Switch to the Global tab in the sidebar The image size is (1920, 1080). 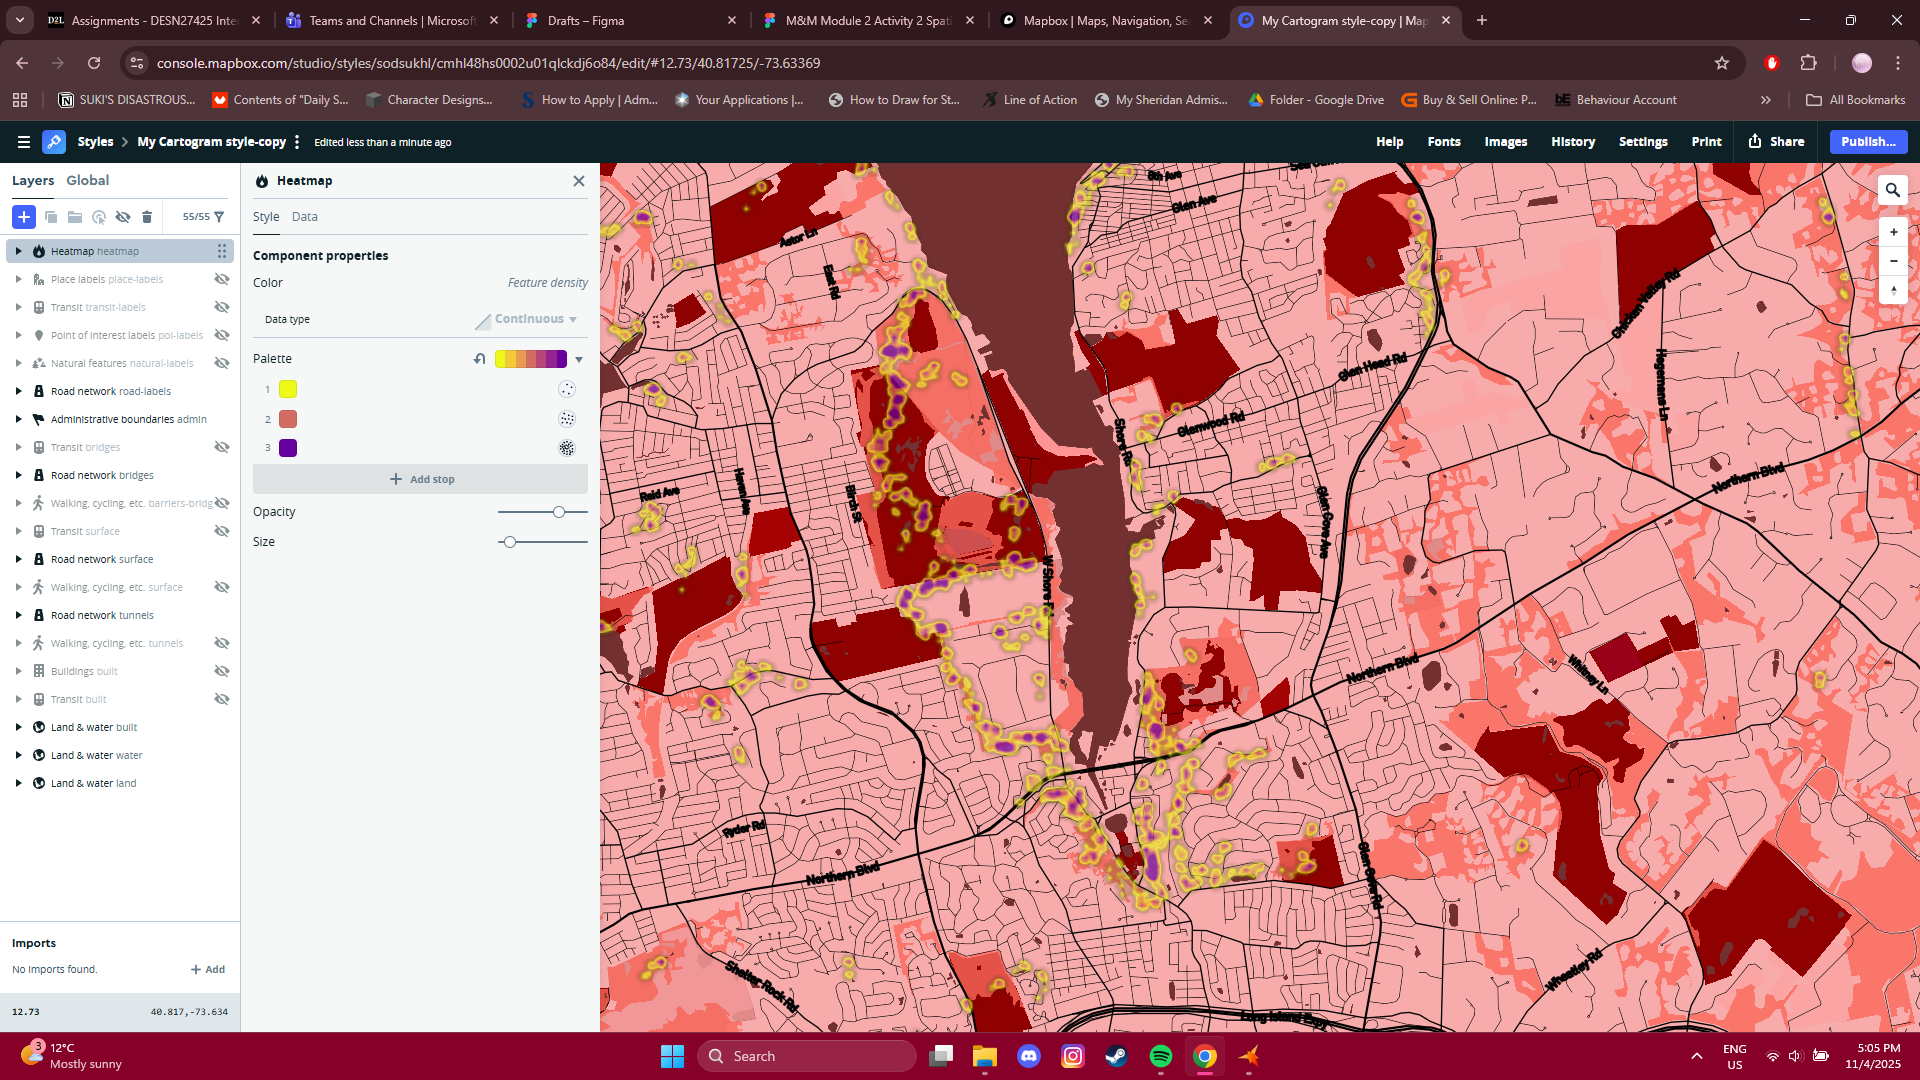click(x=87, y=180)
